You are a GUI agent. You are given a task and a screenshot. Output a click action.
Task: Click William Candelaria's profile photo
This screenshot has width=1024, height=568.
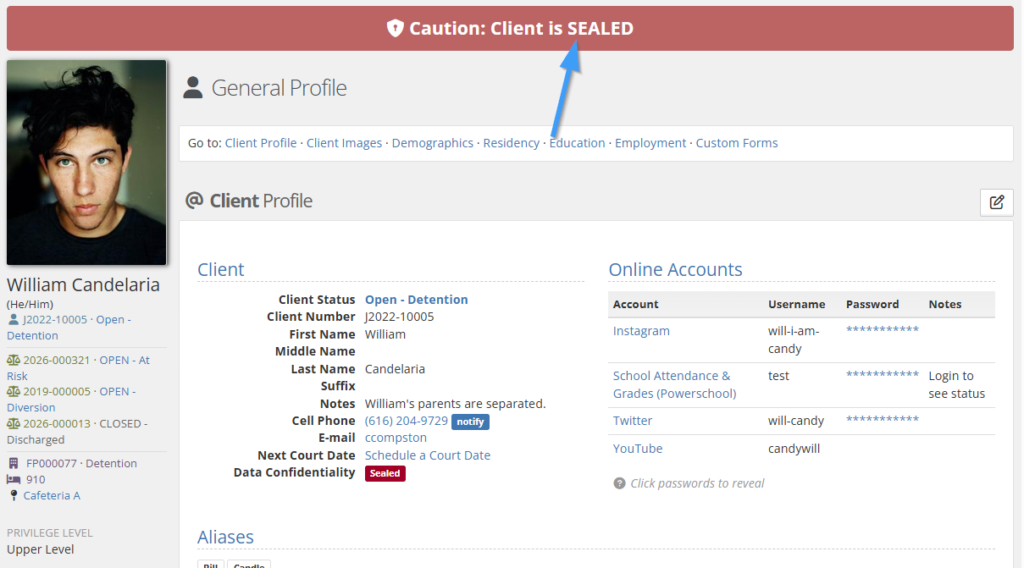(x=87, y=163)
